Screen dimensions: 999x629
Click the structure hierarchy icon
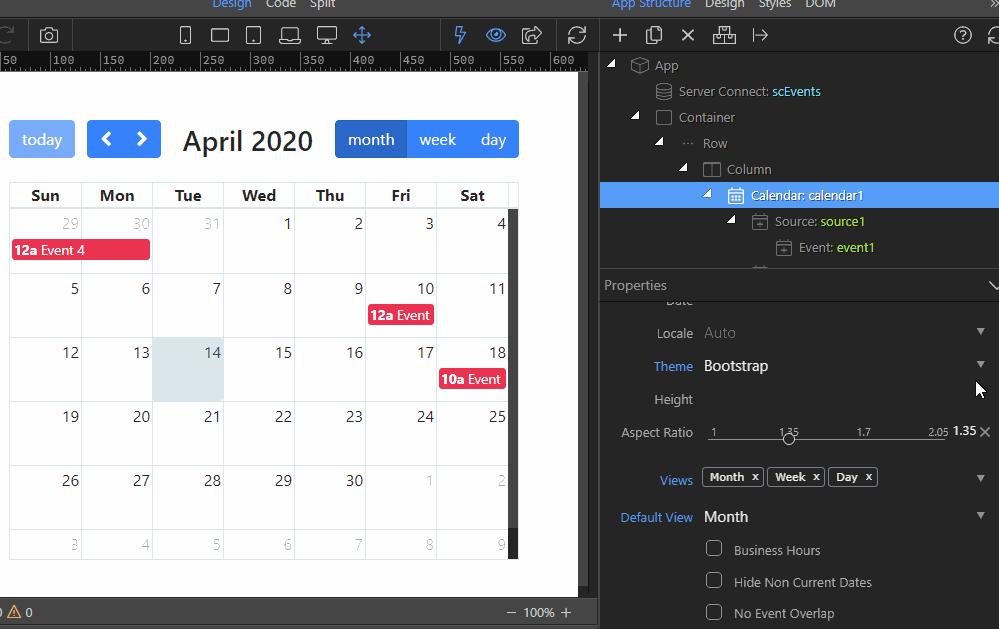[x=724, y=35]
